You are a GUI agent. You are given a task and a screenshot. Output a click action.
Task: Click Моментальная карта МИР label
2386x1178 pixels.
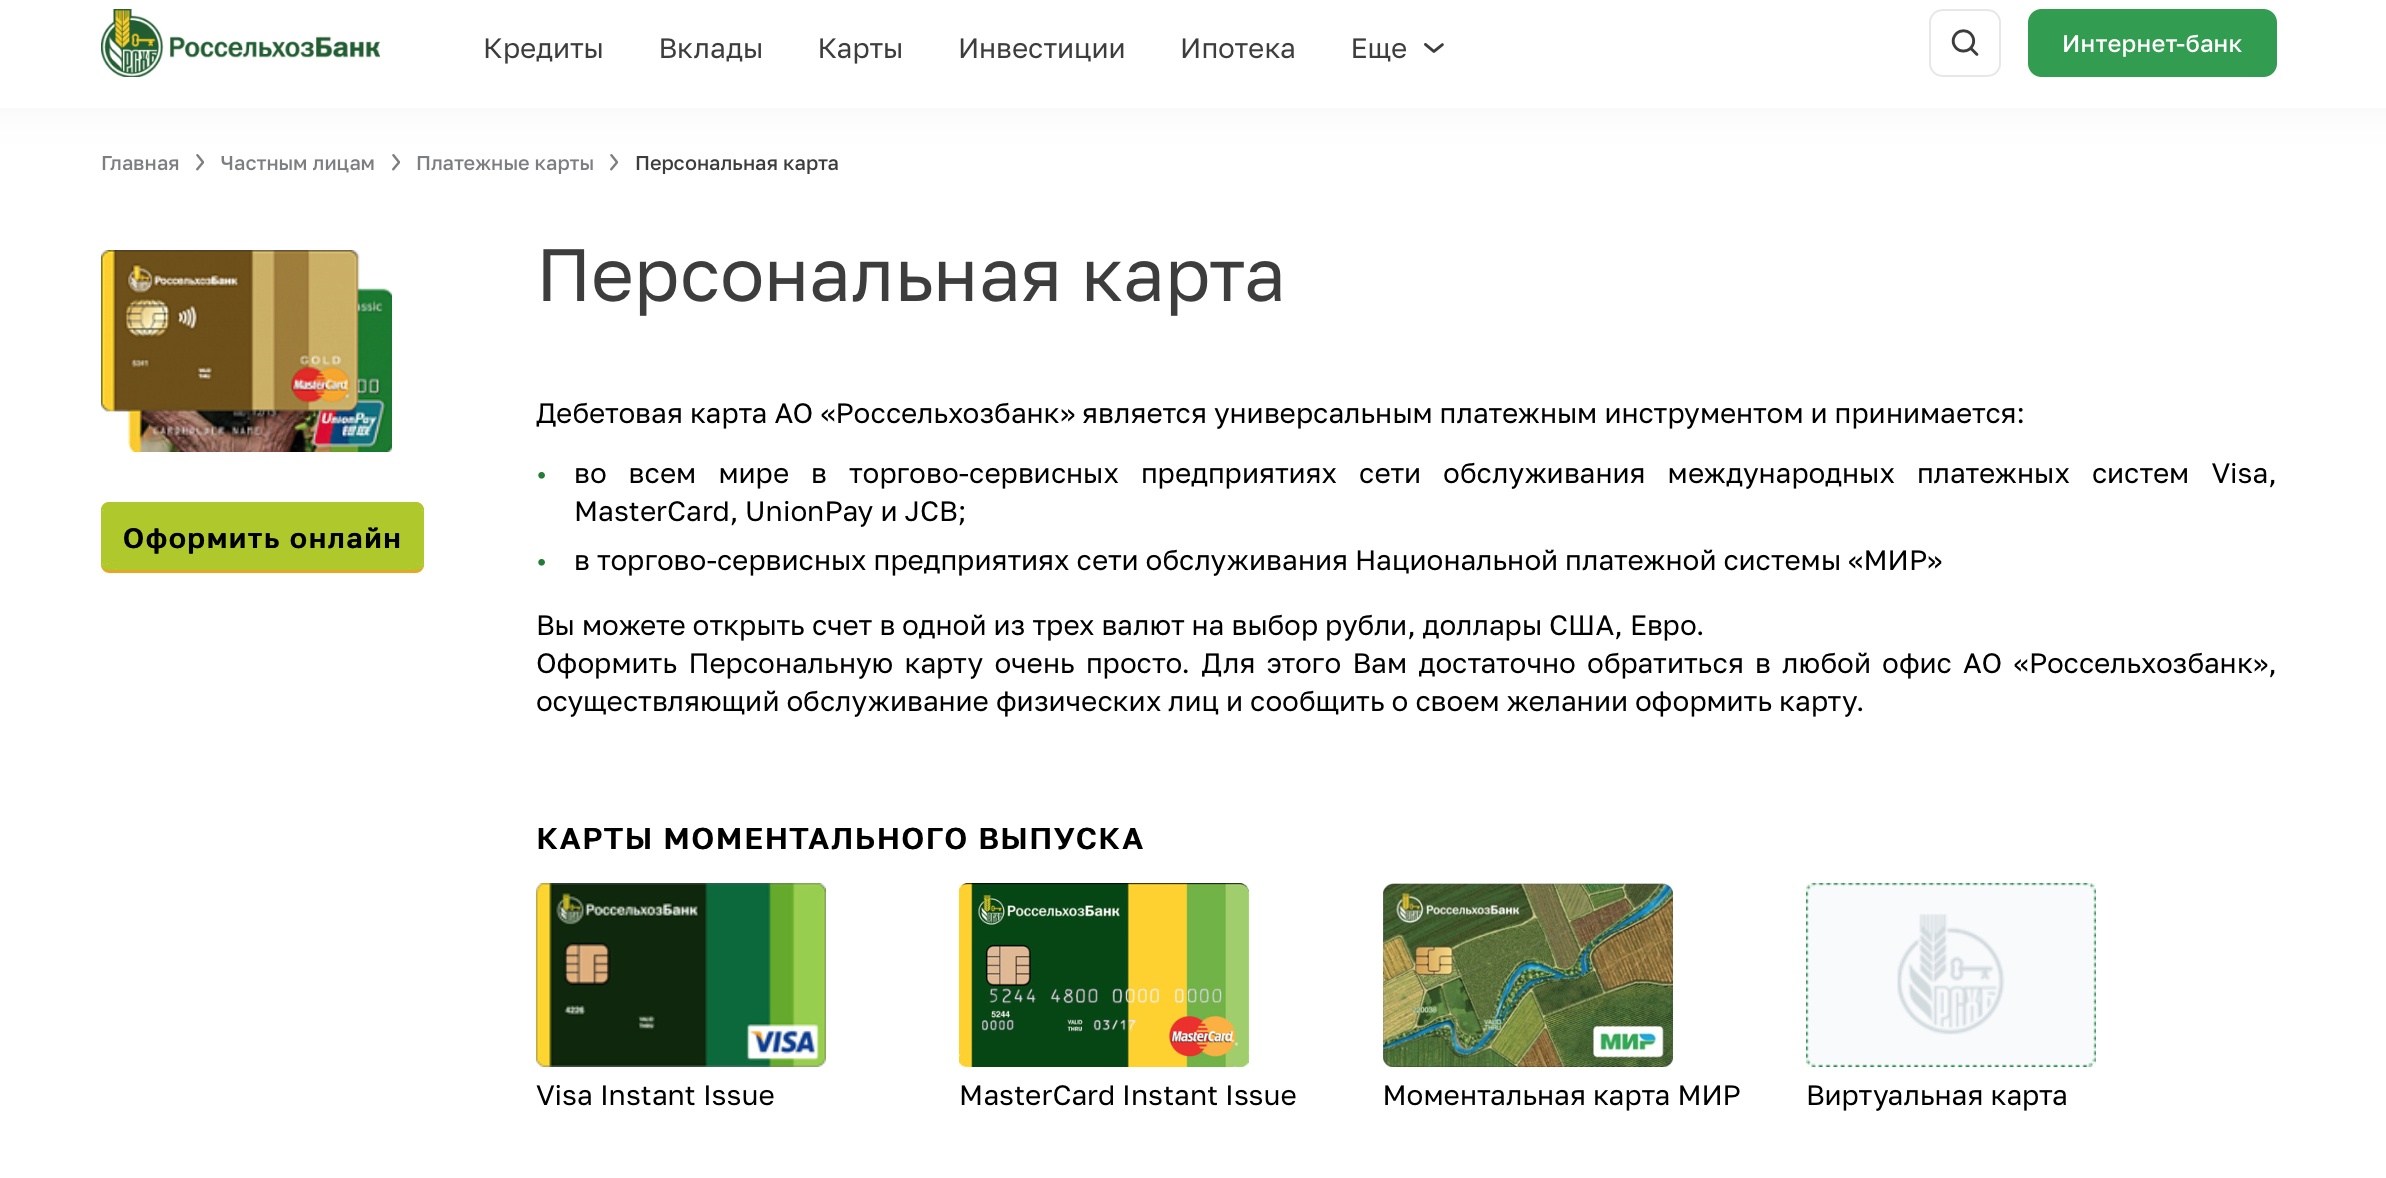click(1561, 1095)
